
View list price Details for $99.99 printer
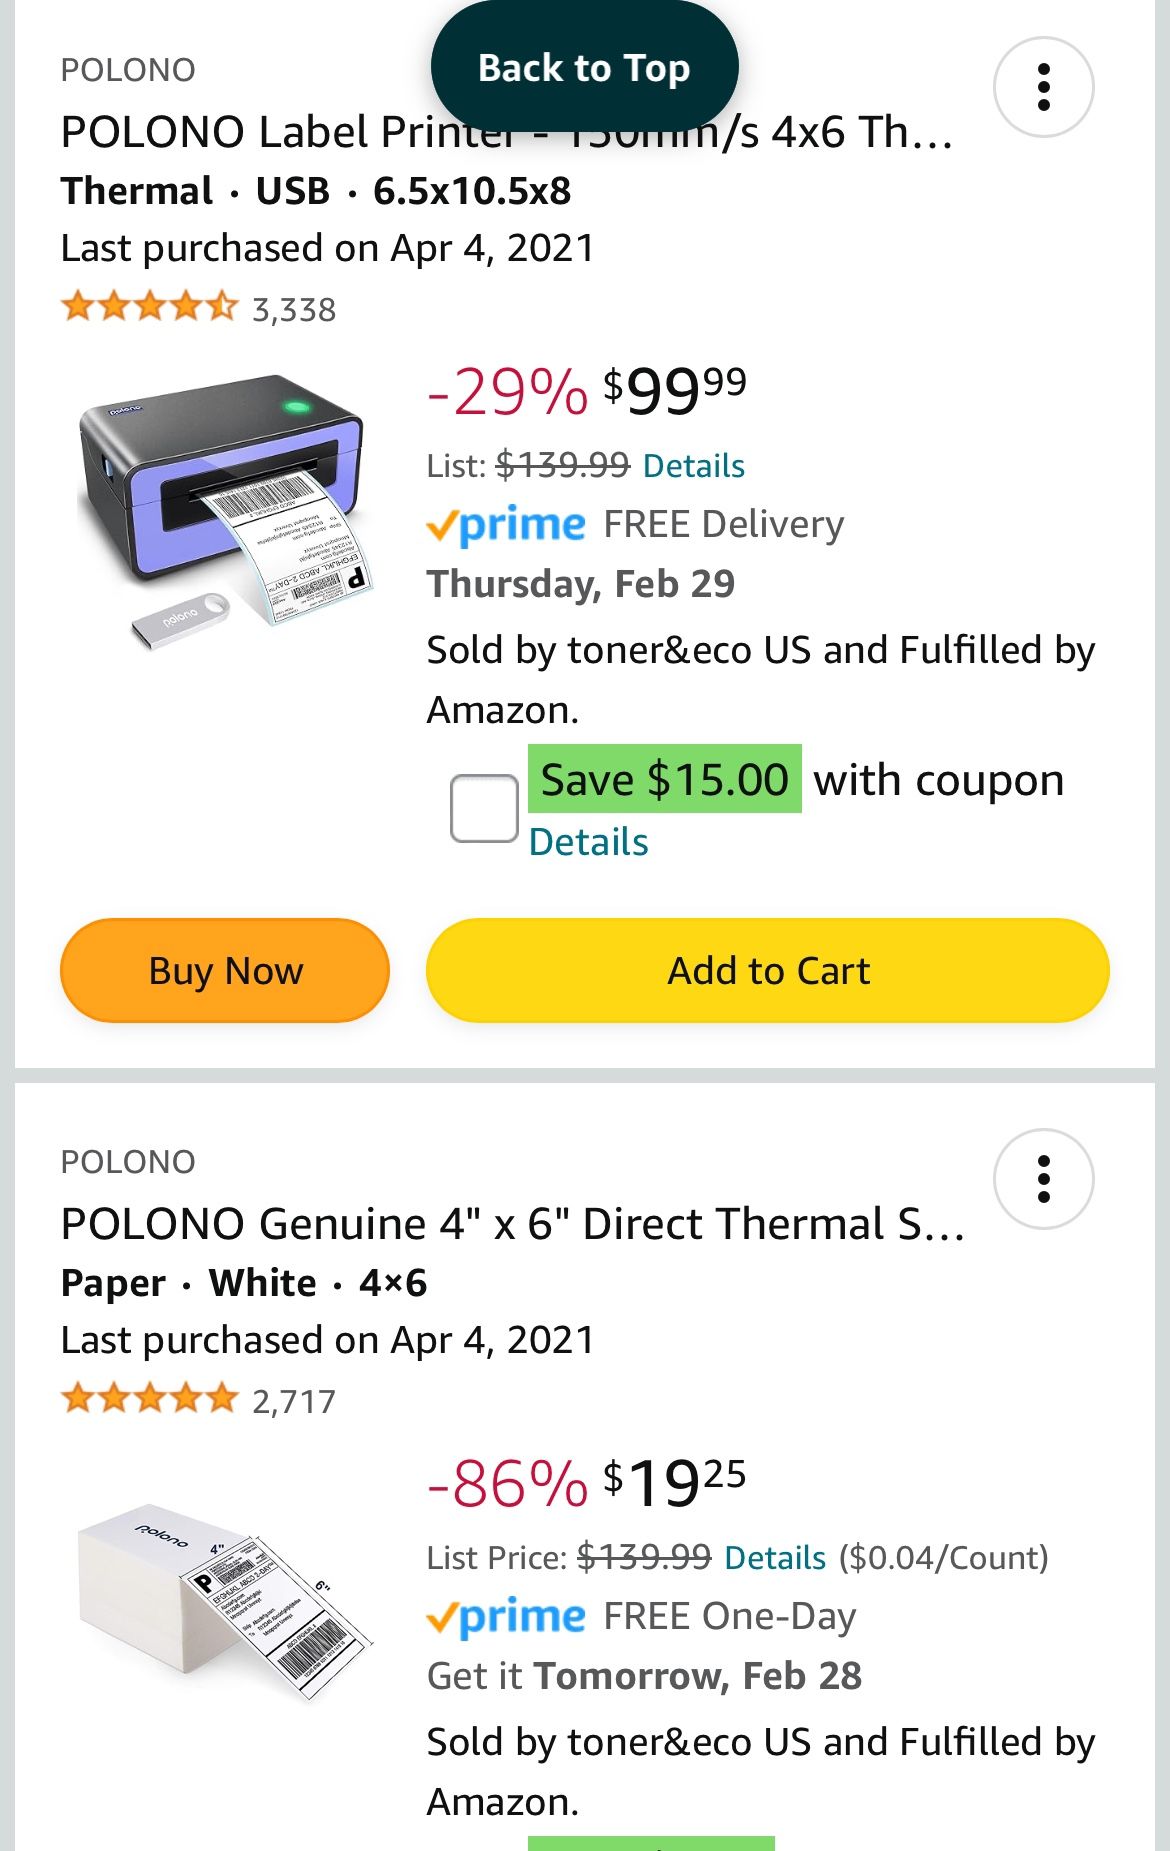[x=693, y=466]
